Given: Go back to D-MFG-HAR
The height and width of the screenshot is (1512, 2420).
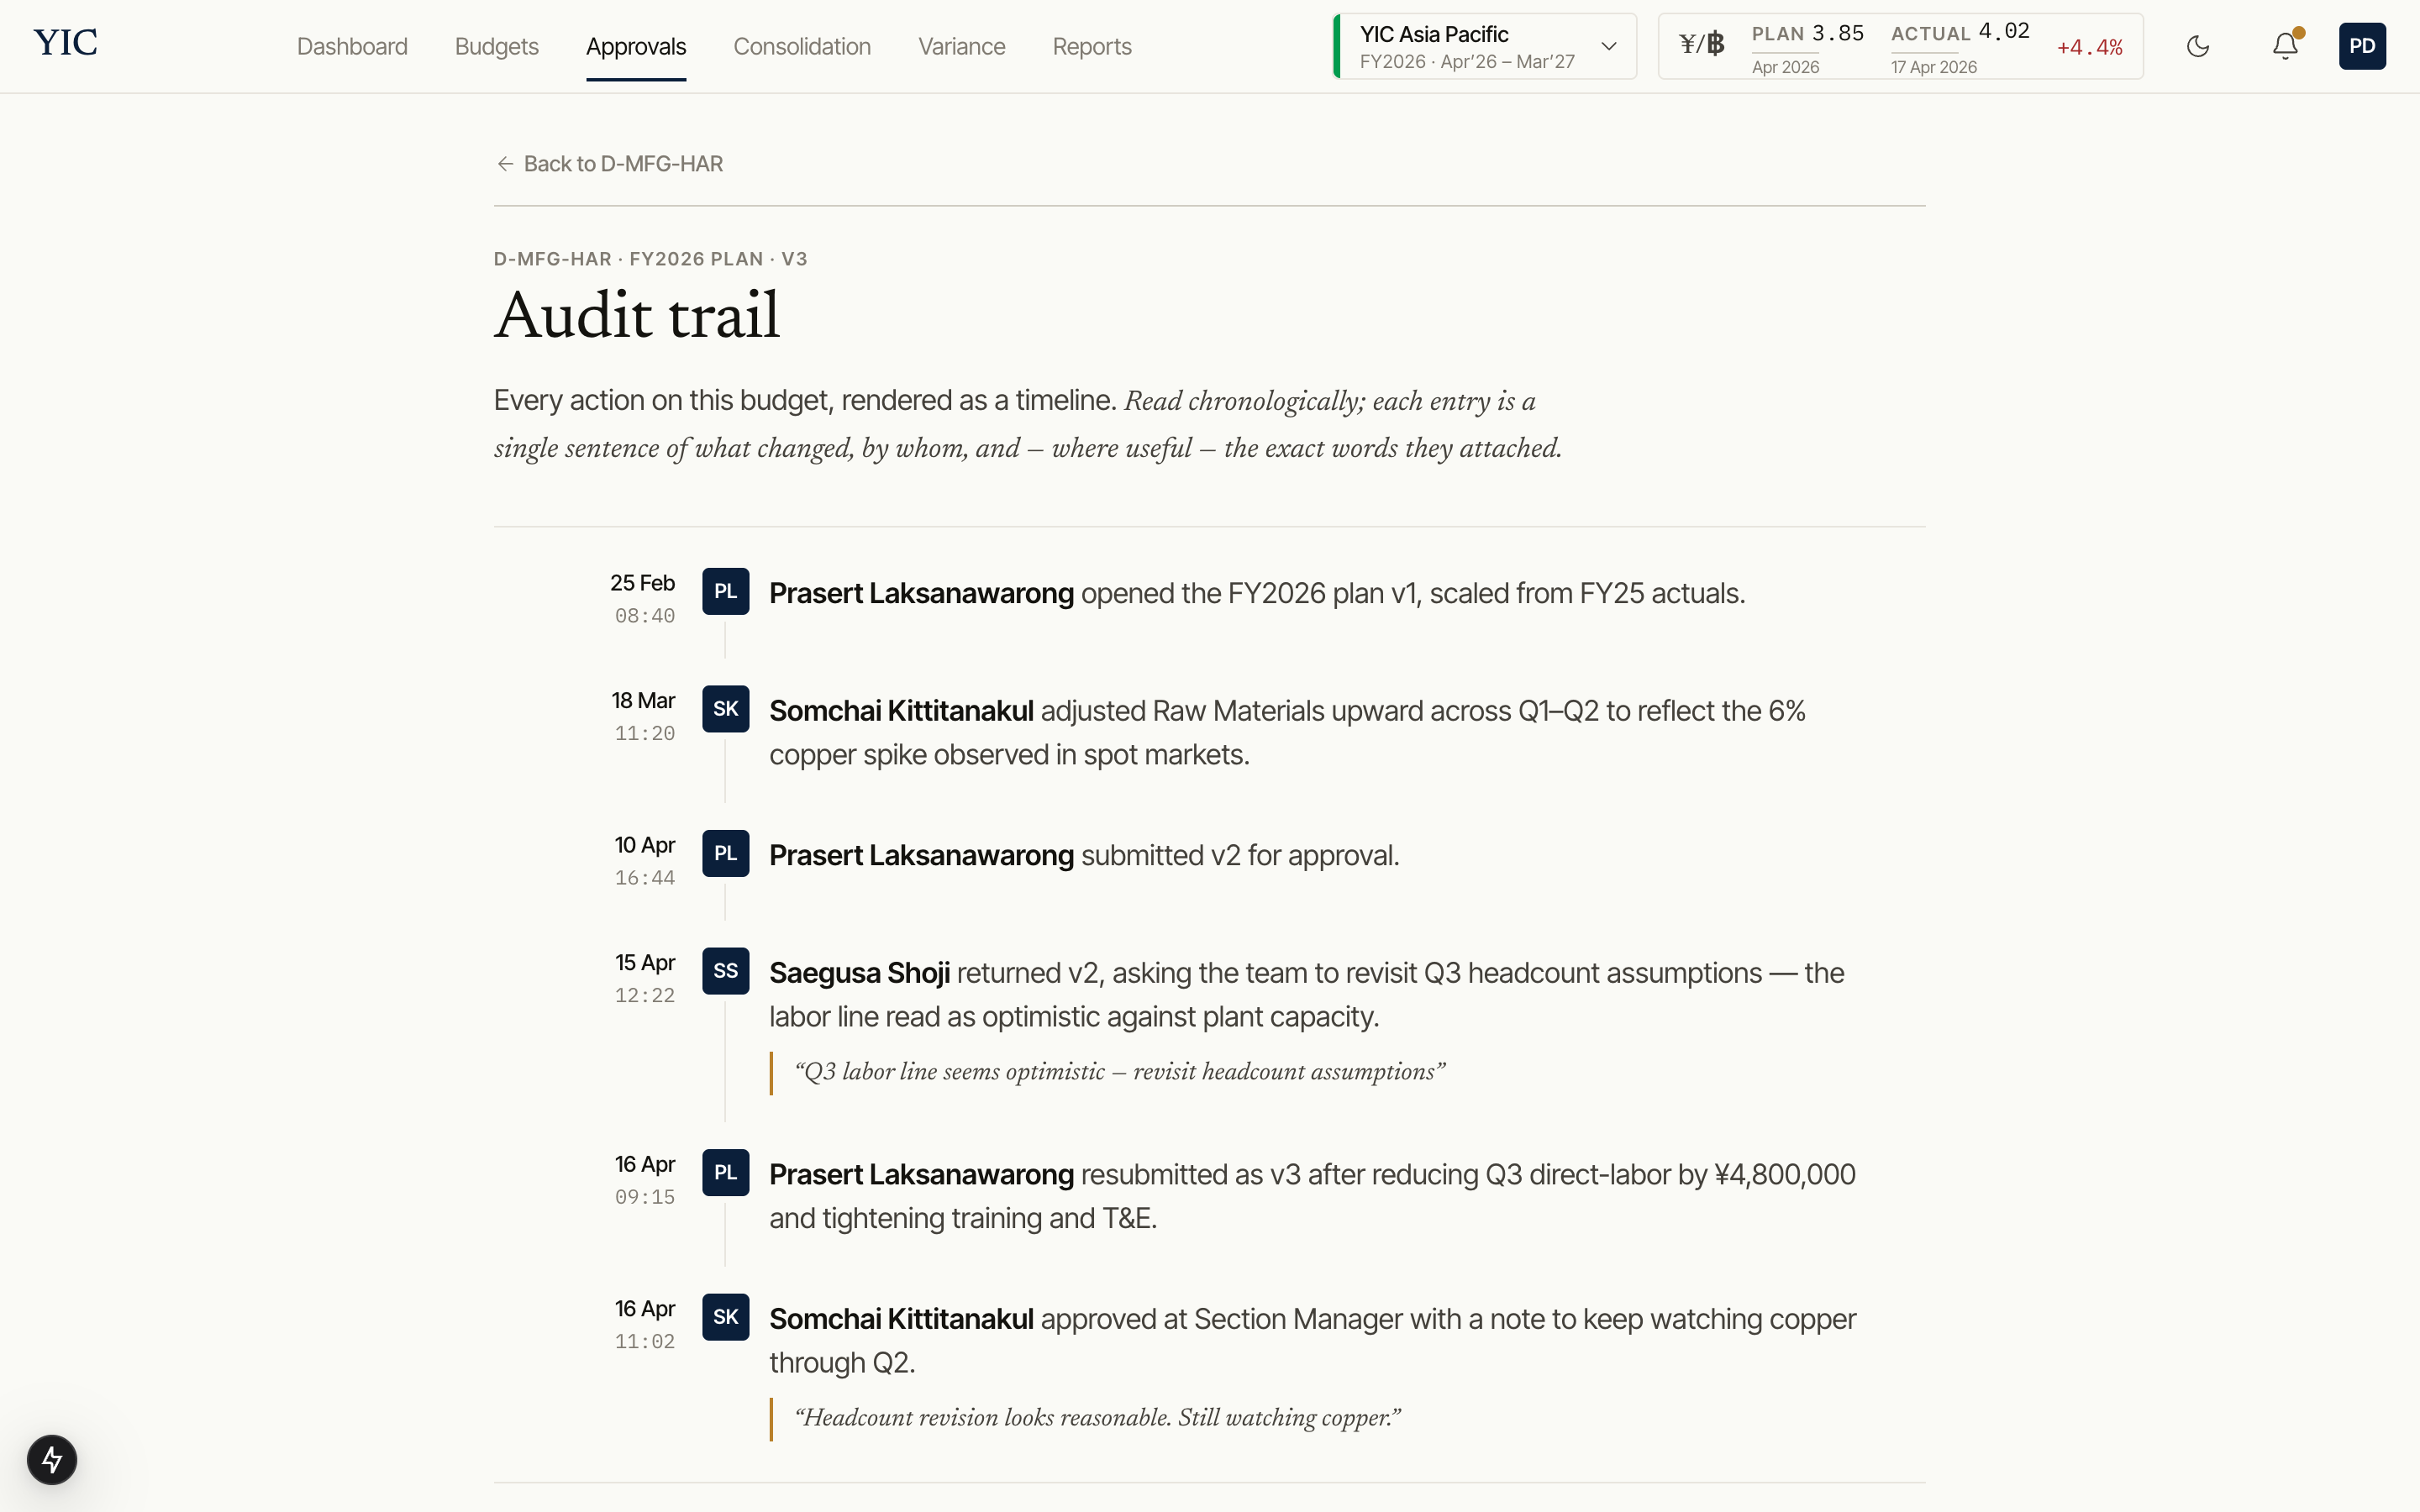Looking at the screenshot, I should click(609, 163).
